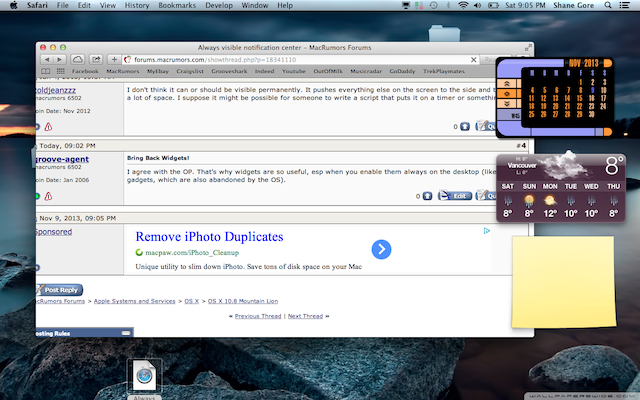
Task: Collapse the Posting Rules box
Action: click(126, 333)
